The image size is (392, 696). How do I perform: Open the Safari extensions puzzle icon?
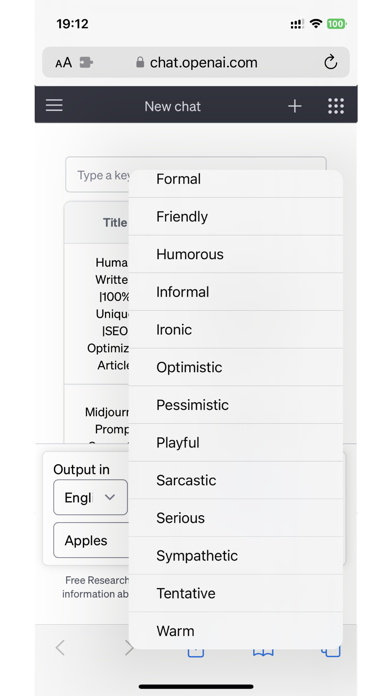pyautogui.click(x=86, y=62)
